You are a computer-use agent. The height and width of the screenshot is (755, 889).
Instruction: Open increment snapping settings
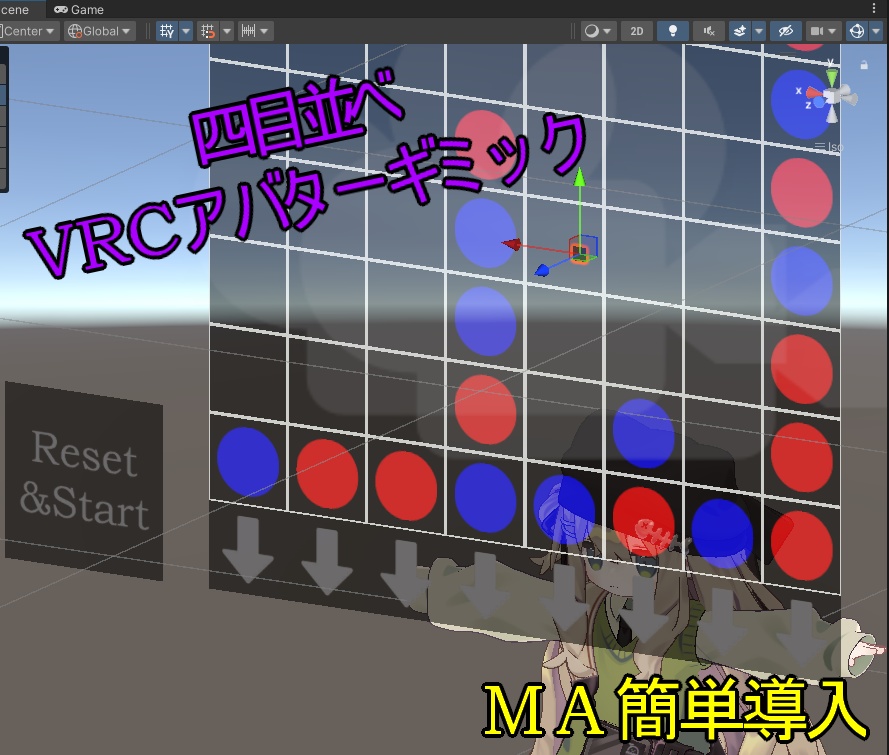coord(255,31)
